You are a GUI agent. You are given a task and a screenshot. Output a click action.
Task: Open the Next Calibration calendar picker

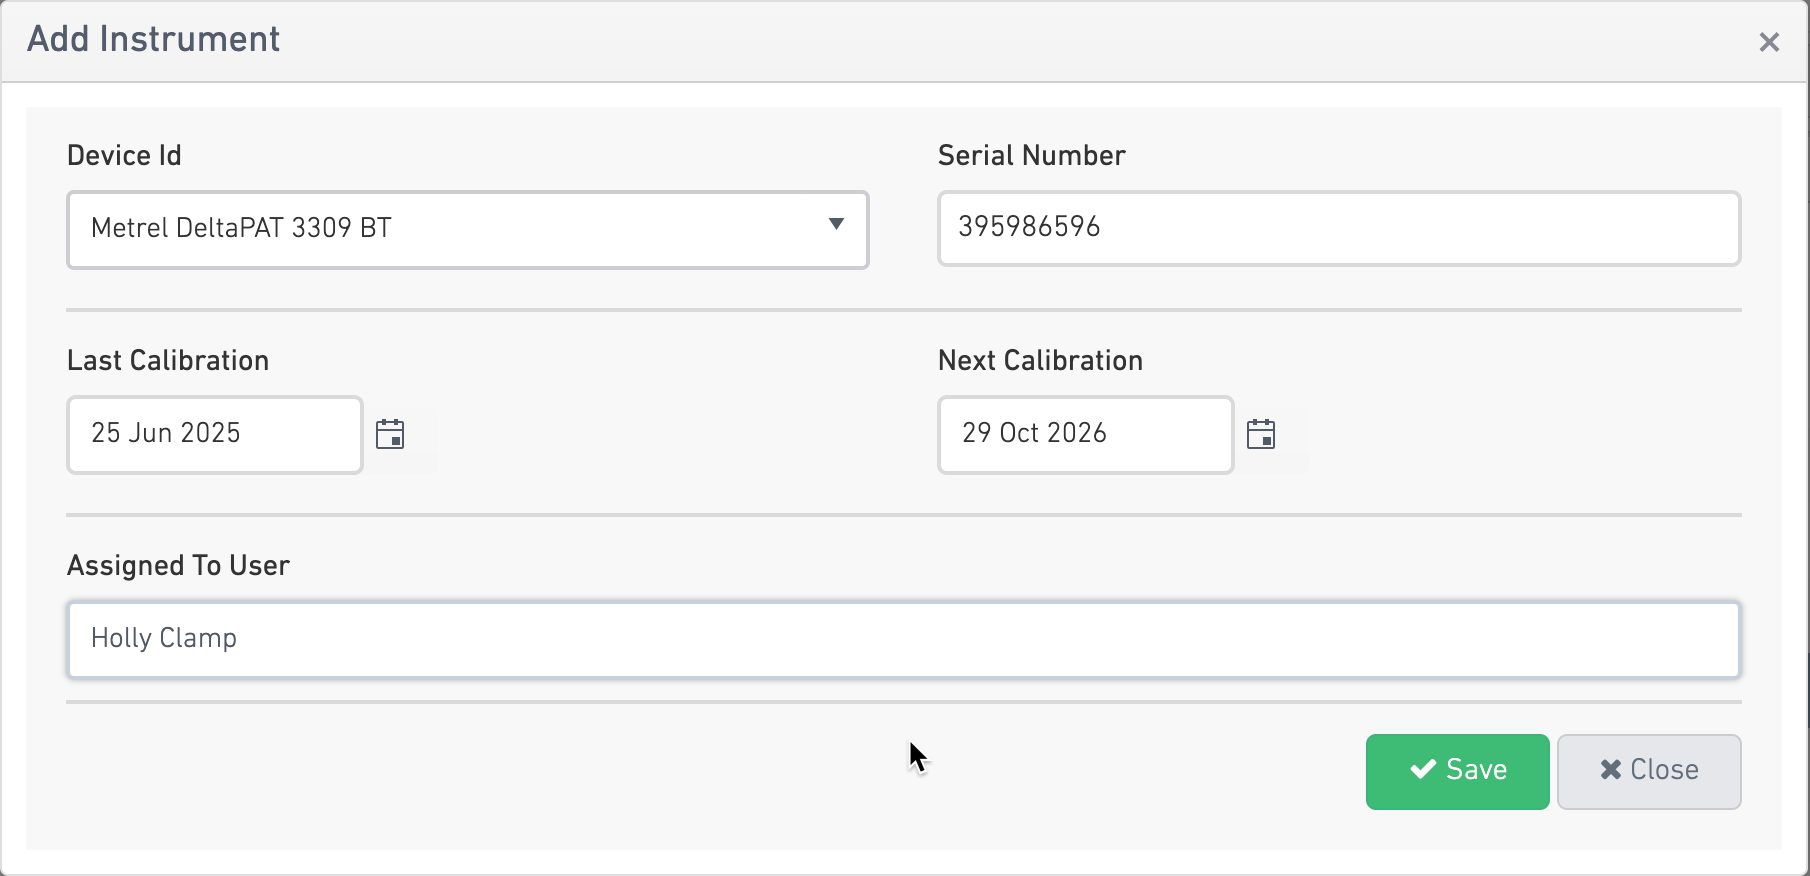tap(1261, 434)
